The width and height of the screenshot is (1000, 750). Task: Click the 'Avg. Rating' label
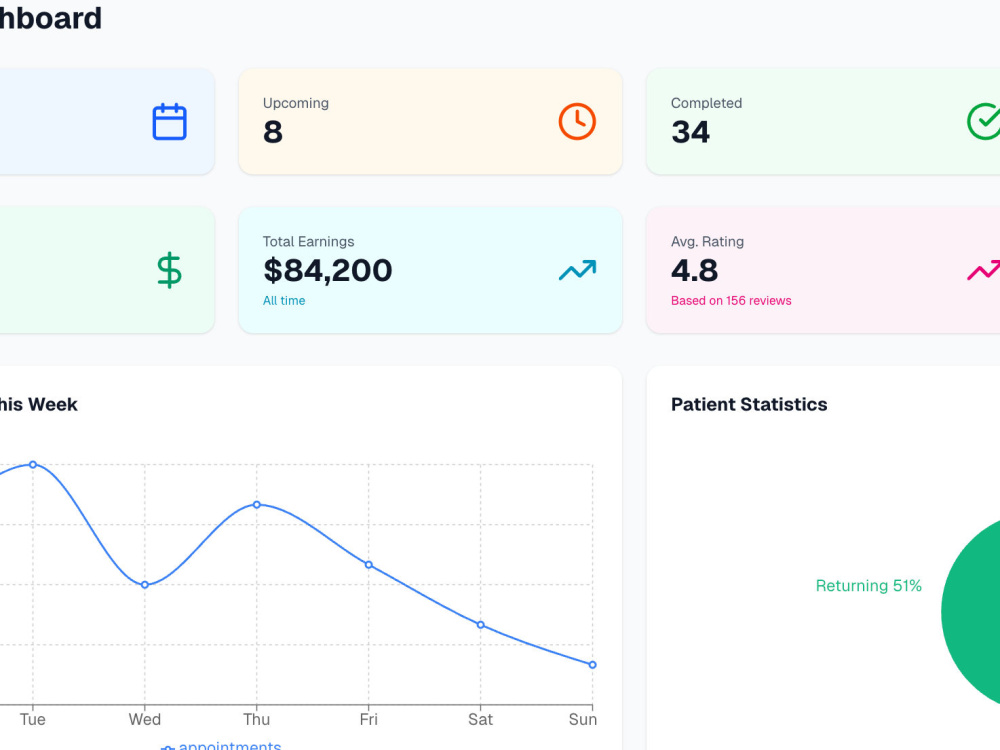pos(707,241)
